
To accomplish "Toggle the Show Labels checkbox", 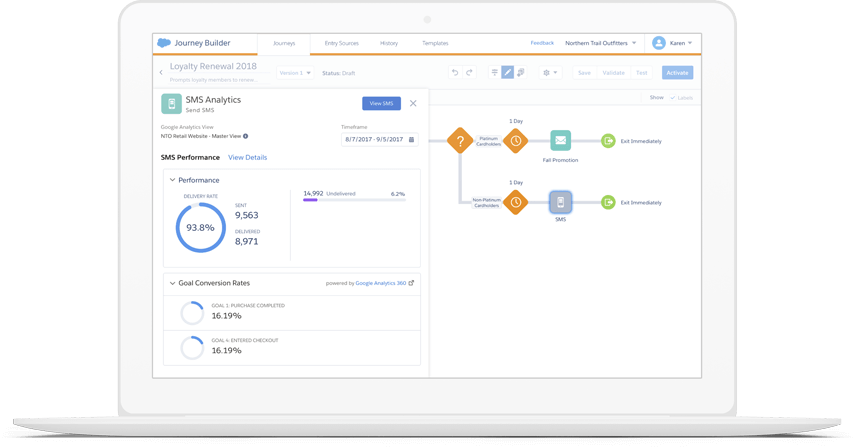I will (x=673, y=98).
